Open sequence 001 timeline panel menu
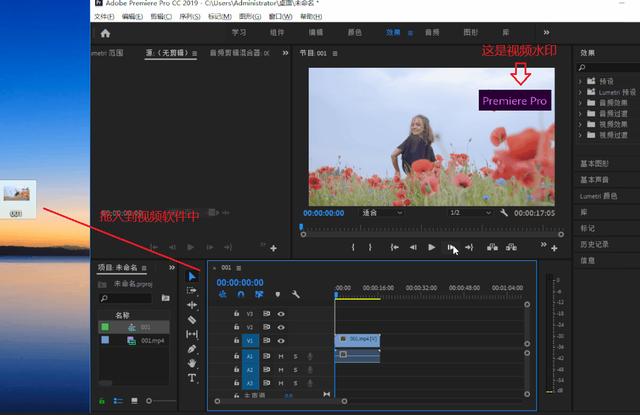 click(x=239, y=268)
